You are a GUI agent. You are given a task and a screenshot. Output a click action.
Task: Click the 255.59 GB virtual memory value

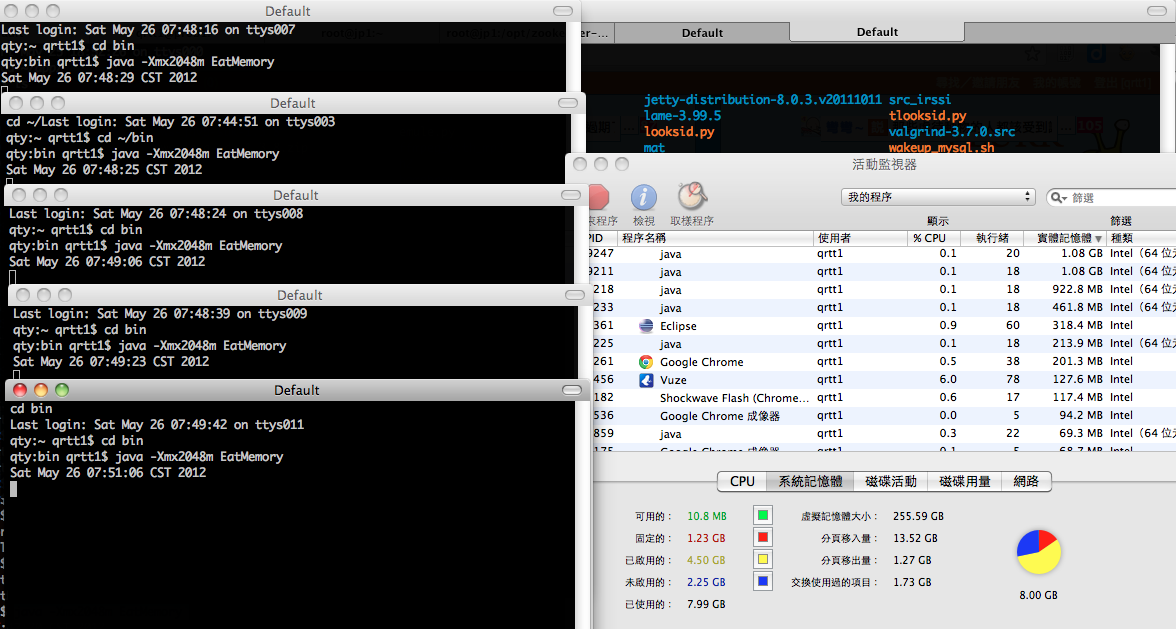tap(918, 516)
